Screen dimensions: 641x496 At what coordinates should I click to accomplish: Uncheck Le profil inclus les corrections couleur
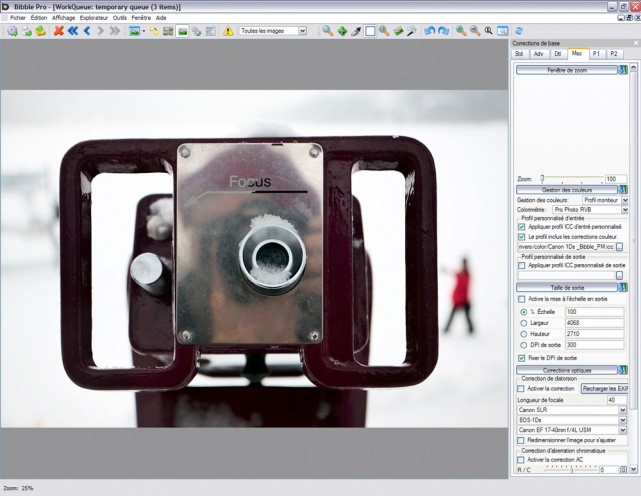click(521, 237)
